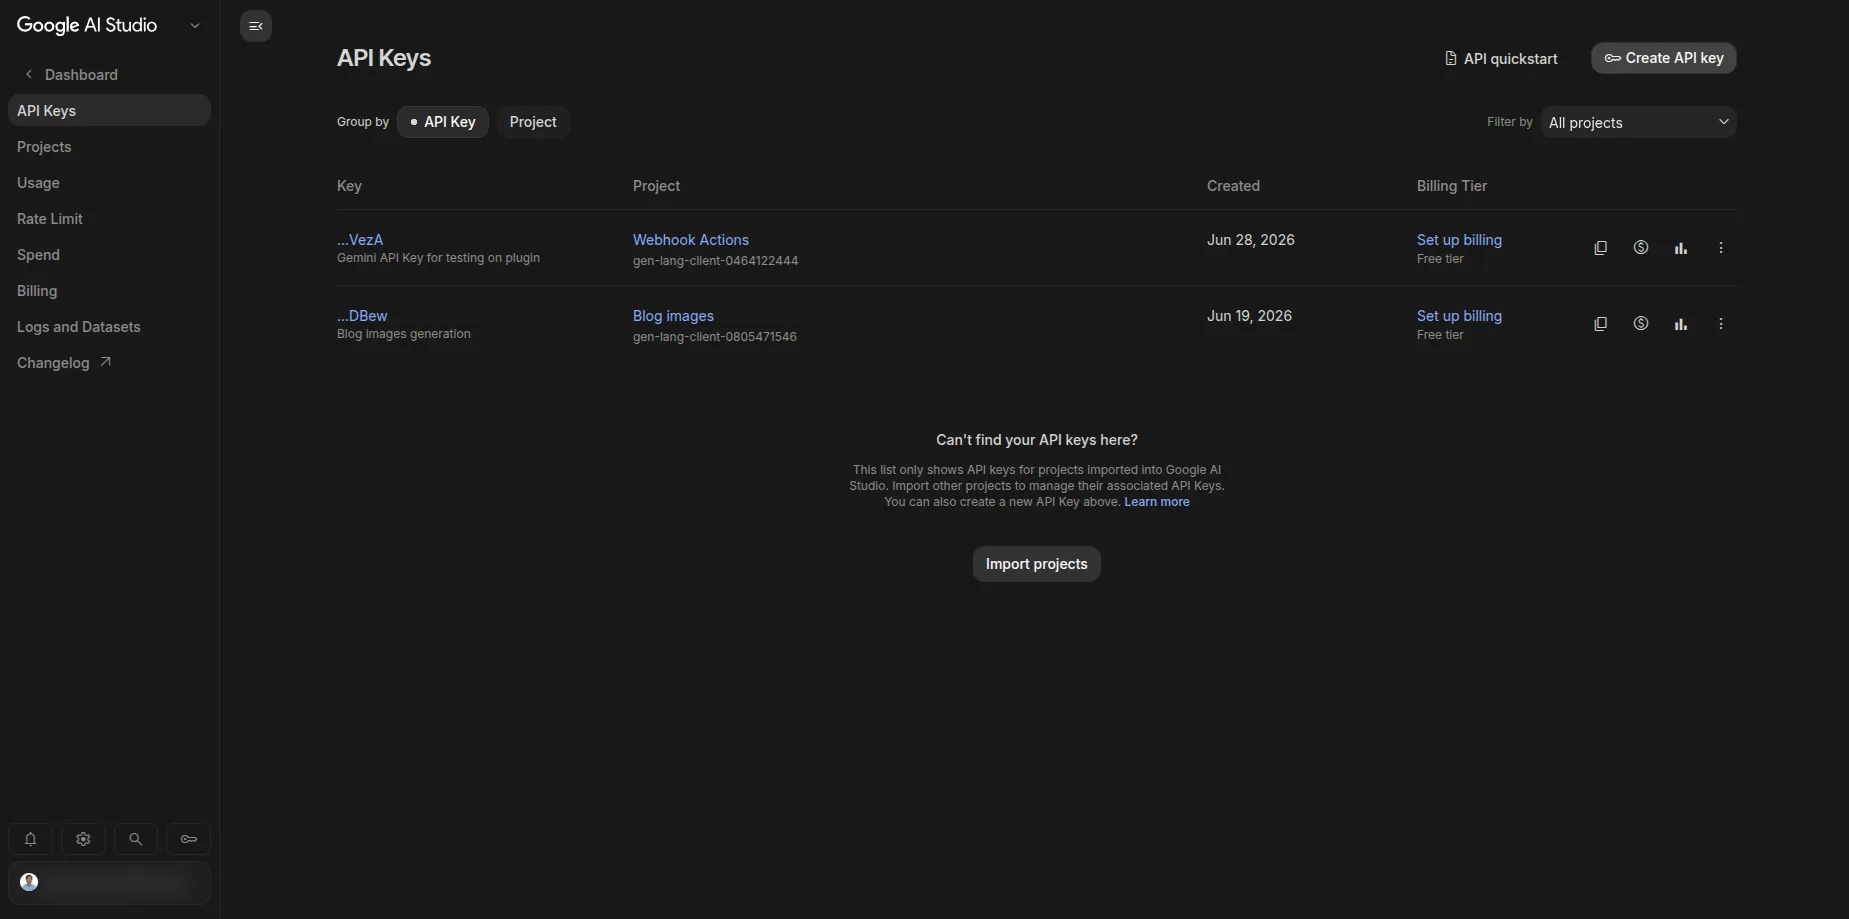Open the ...VezA key link
This screenshot has width=1849, height=919.
coord(360,240)
